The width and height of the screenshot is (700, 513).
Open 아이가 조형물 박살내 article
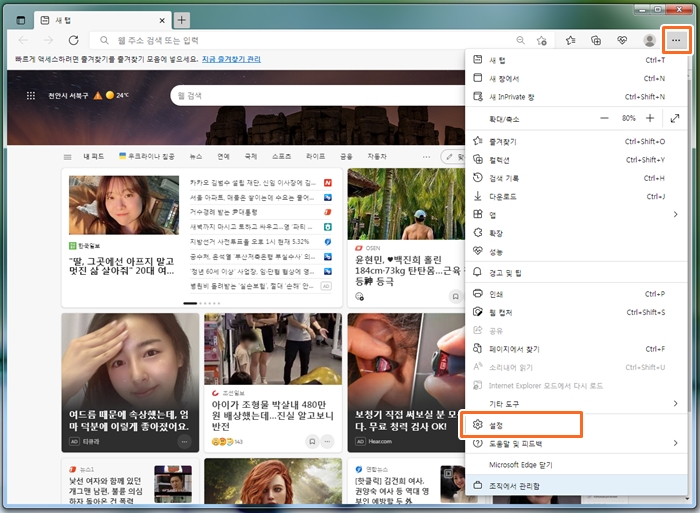pyautogui.click(x=273, y=416)
